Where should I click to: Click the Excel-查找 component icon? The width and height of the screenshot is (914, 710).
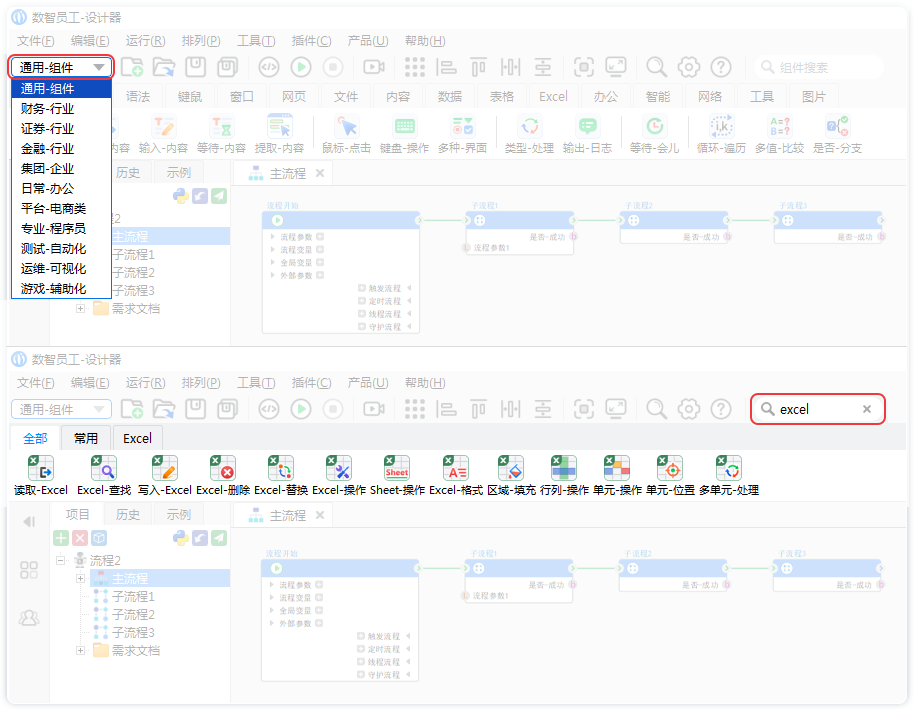click(x=104, y=468)
